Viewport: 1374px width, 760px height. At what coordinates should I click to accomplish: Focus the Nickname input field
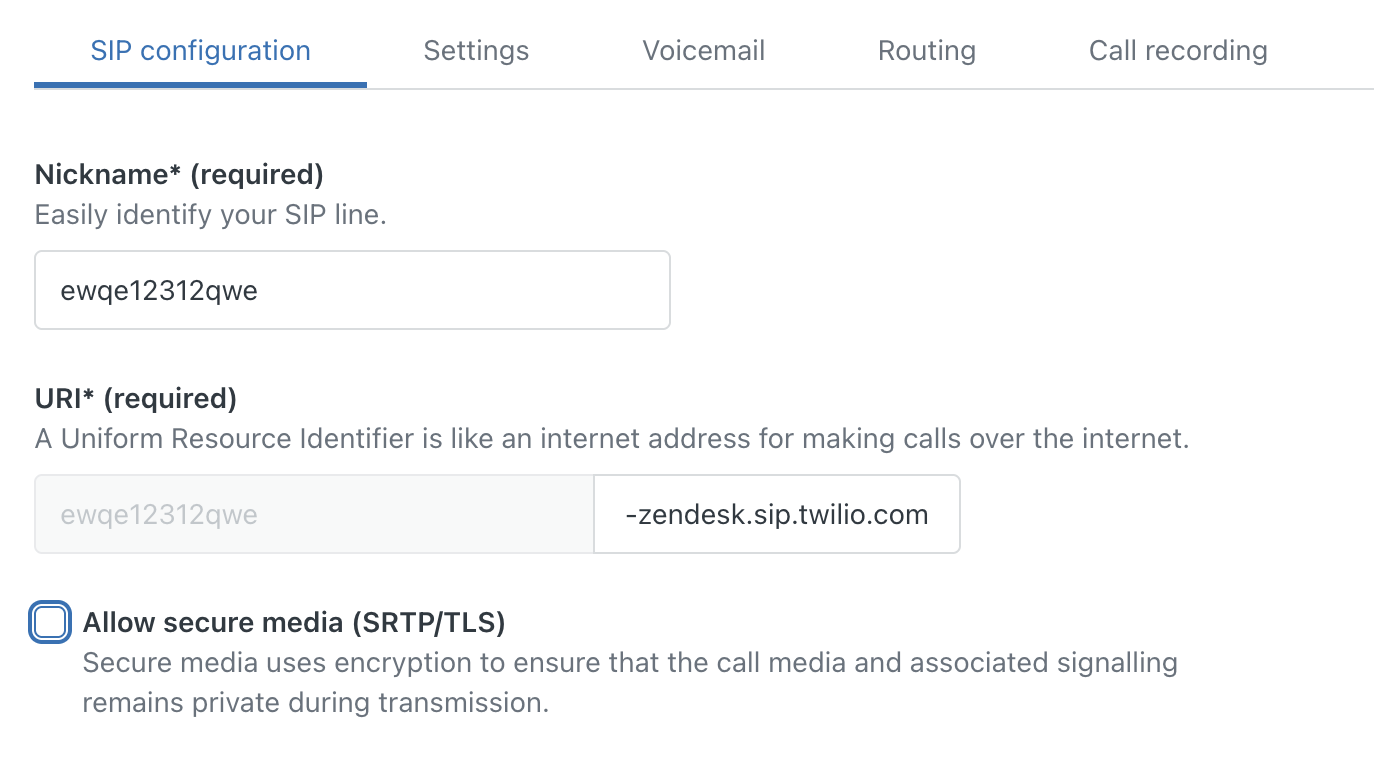tap(352, 290)
